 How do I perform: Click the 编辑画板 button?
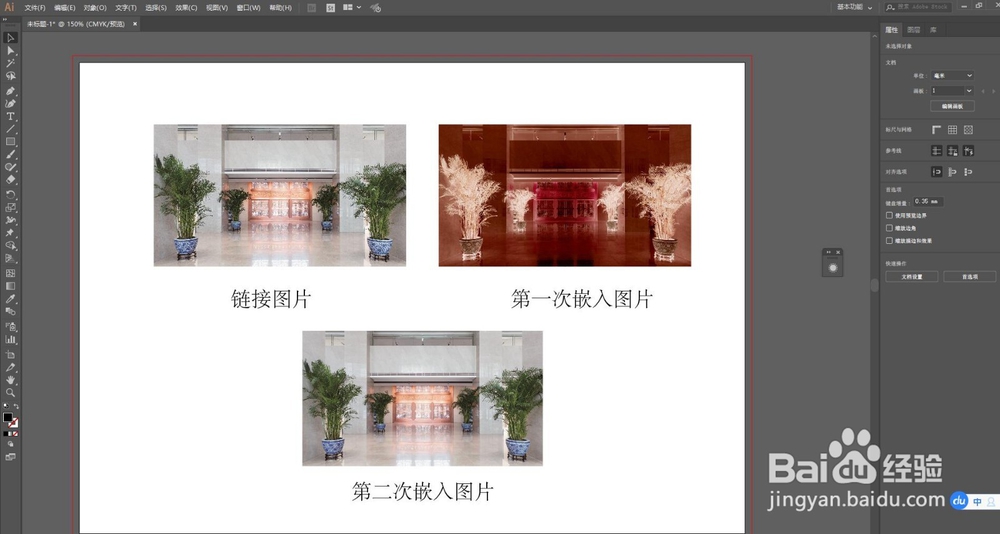pyautogui.click(x=952, y=106)
